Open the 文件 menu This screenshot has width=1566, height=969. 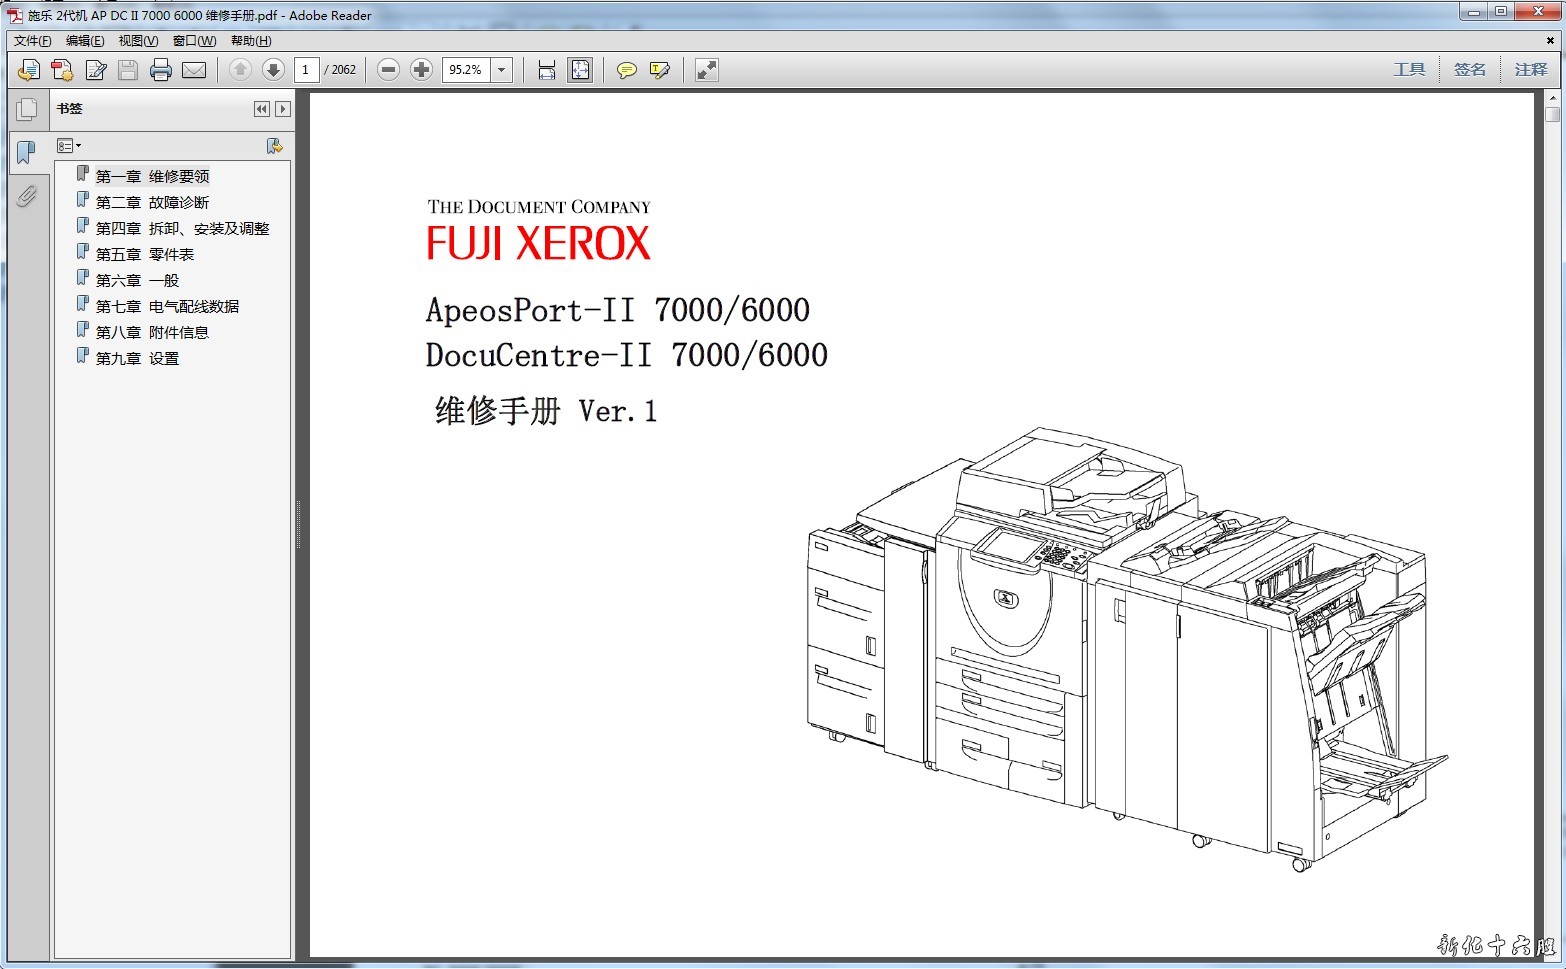(32, 41)
